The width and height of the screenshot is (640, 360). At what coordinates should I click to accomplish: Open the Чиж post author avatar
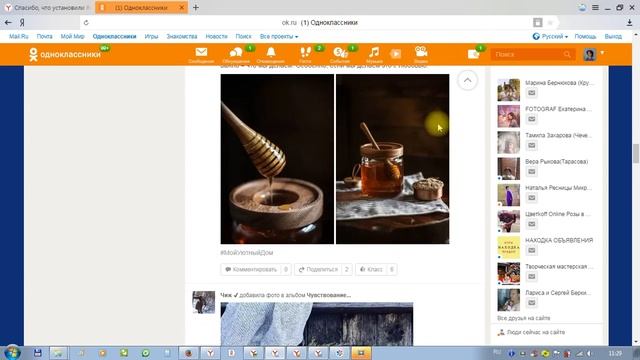point(204,302)
